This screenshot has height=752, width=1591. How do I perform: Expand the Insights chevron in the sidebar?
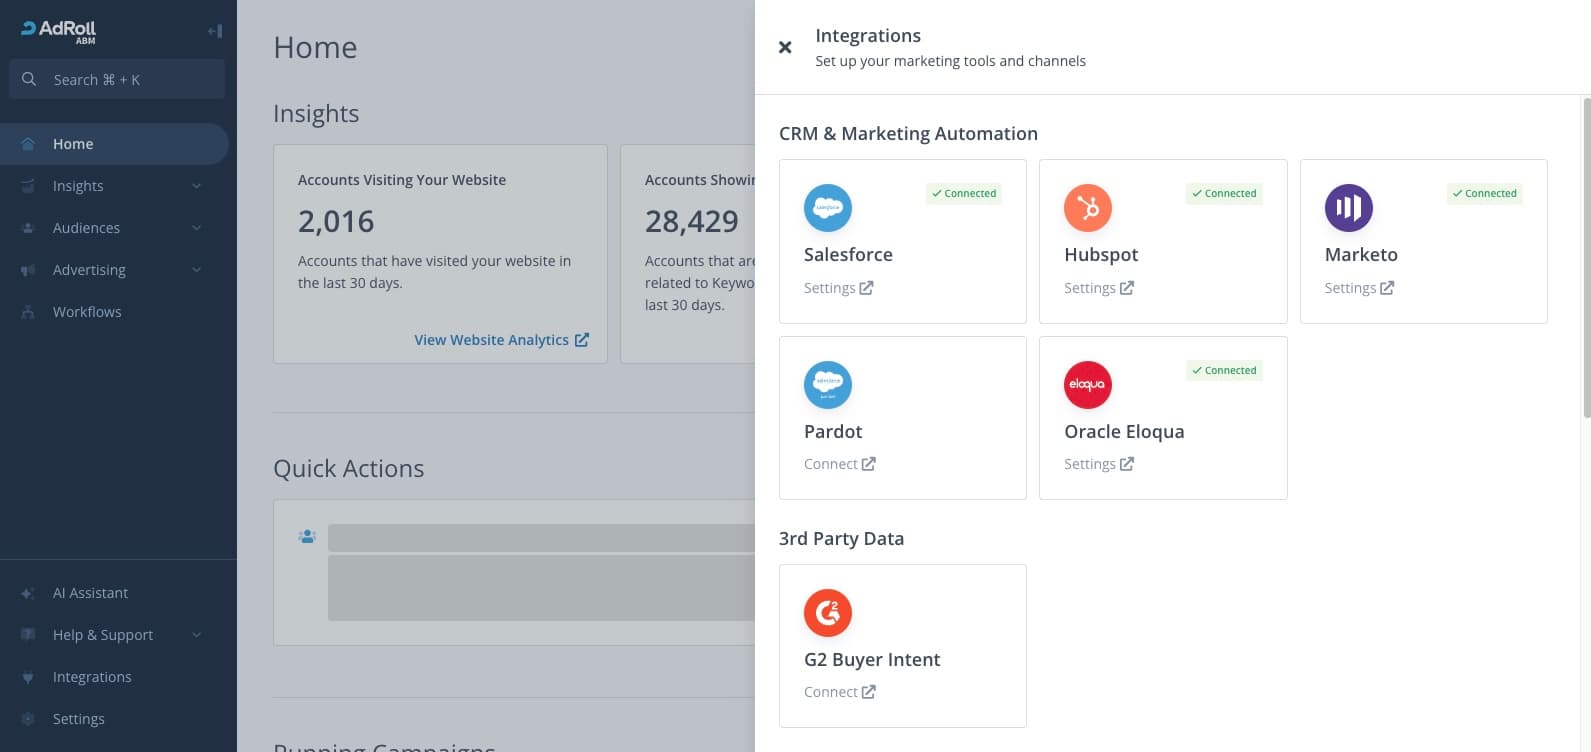pos(196,186)
